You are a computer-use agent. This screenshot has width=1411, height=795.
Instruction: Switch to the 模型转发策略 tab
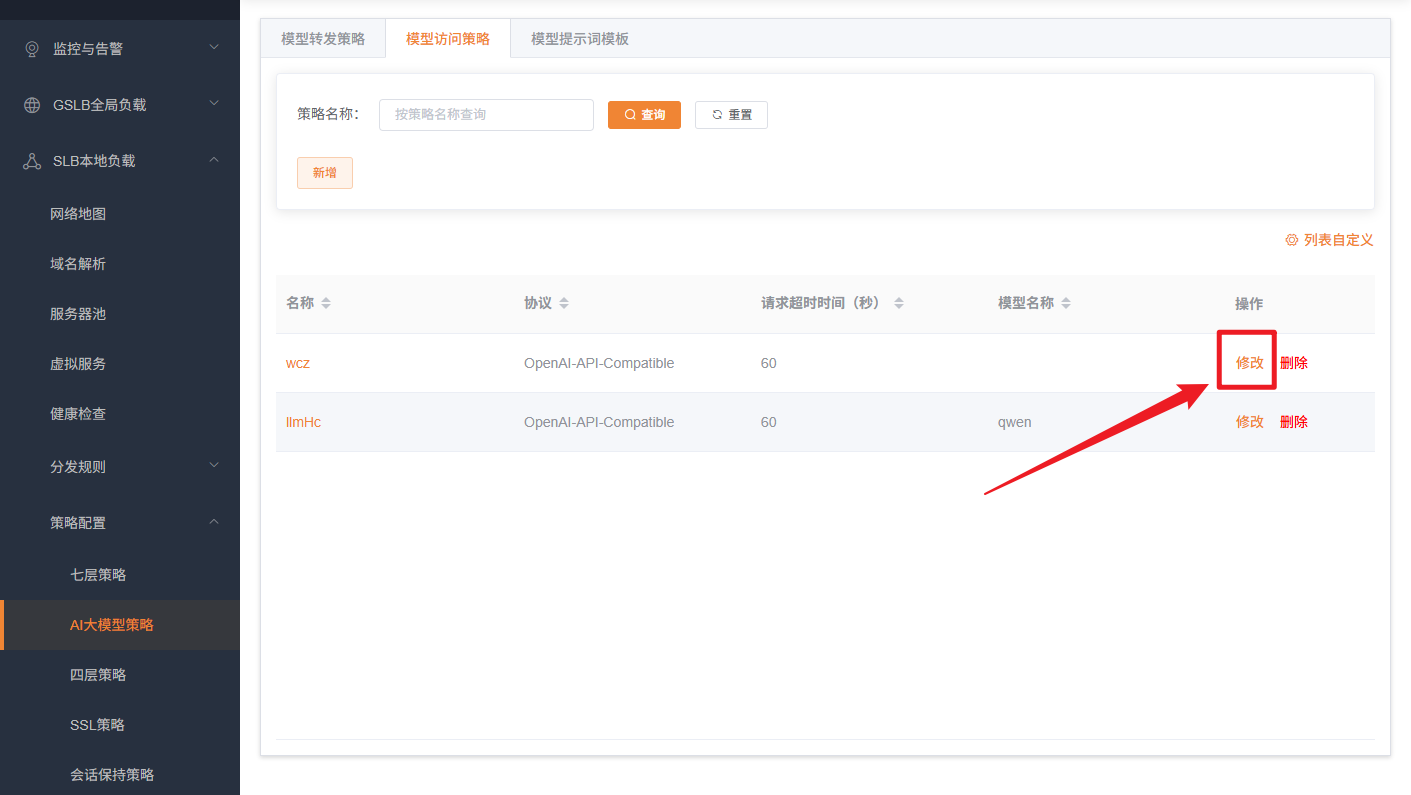coord(323,39)
